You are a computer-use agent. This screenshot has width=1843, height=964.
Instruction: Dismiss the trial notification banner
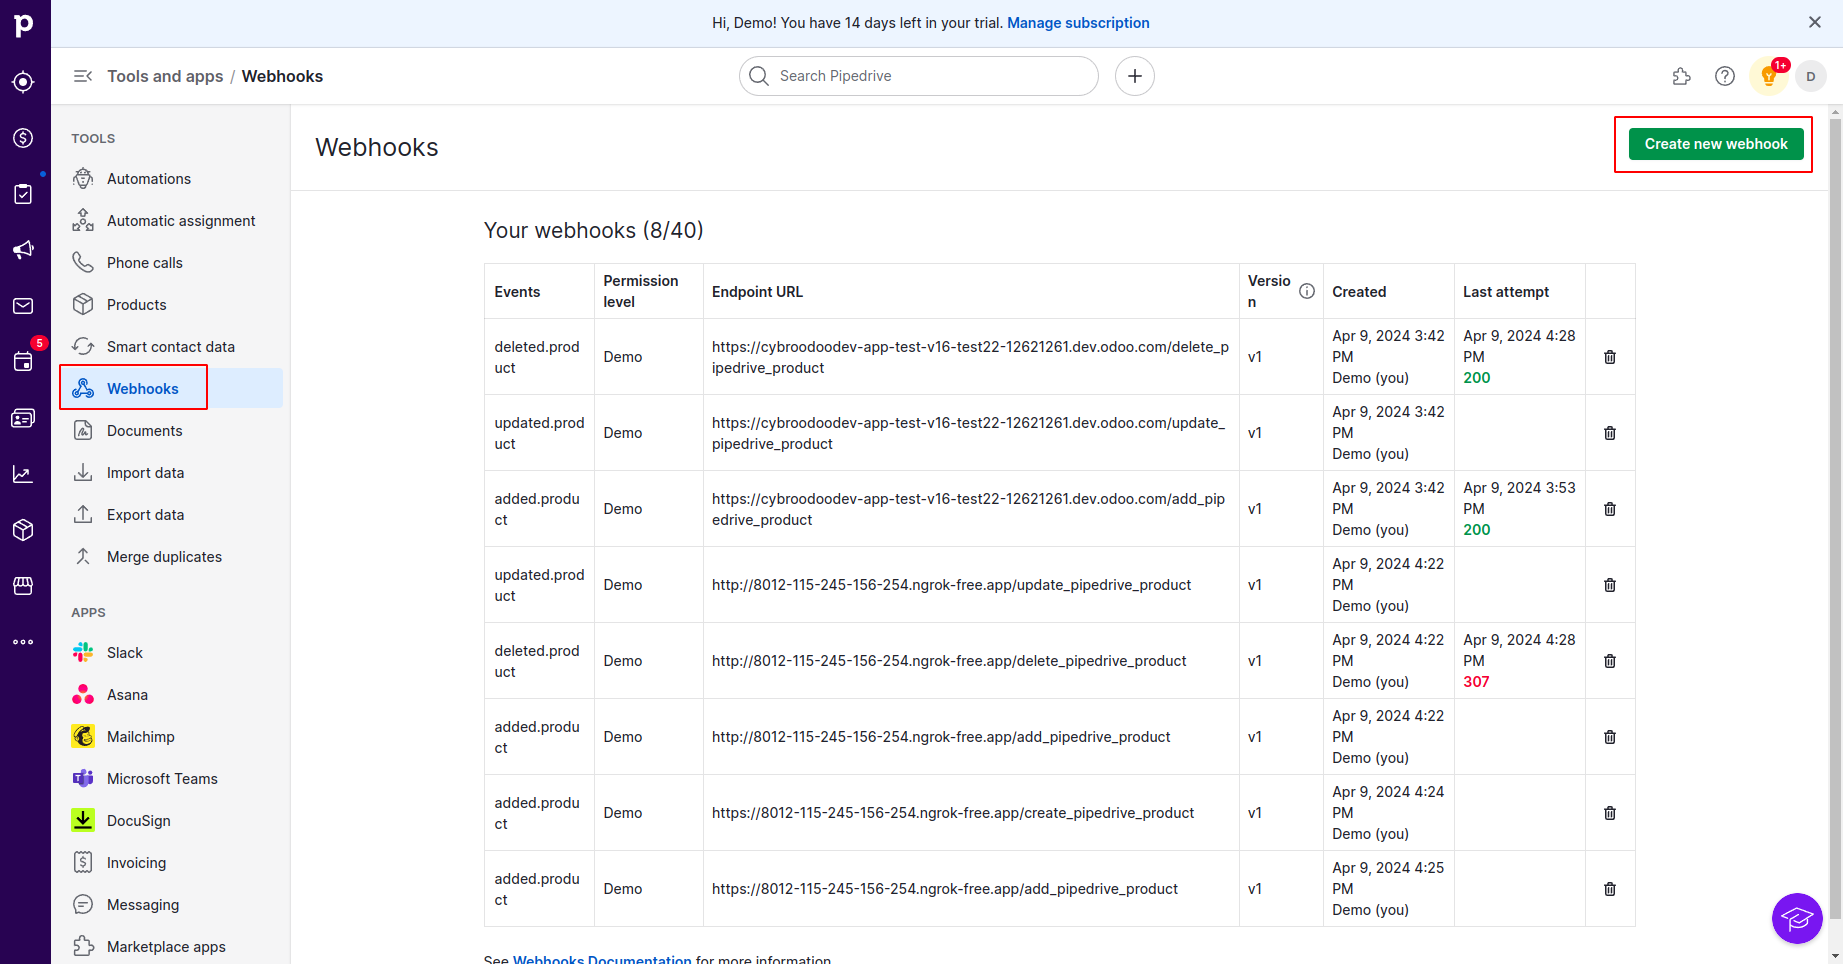coord(1815,22)
